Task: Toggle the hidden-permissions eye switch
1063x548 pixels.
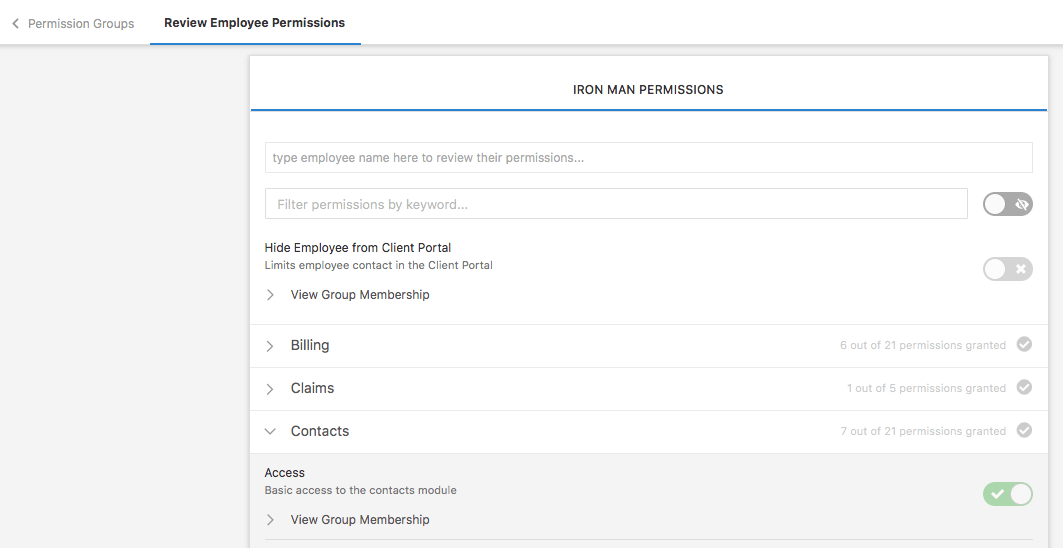Action: click(1007, 204)
